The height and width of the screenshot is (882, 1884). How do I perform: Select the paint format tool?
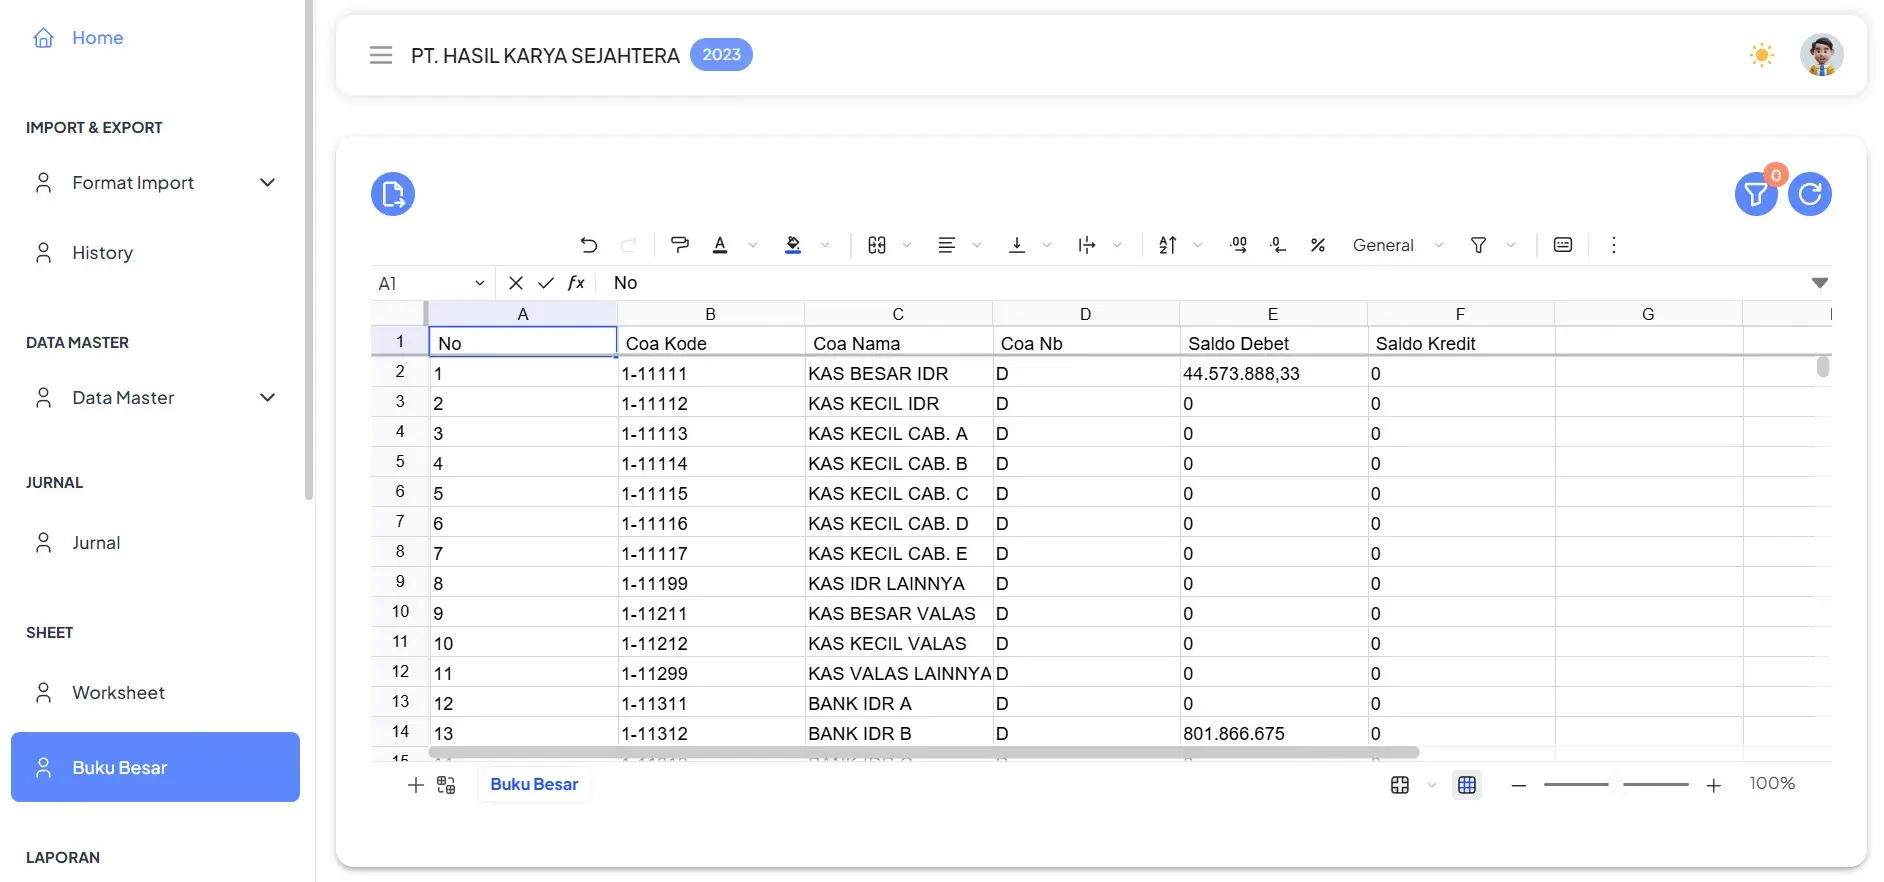coord(680,245)
